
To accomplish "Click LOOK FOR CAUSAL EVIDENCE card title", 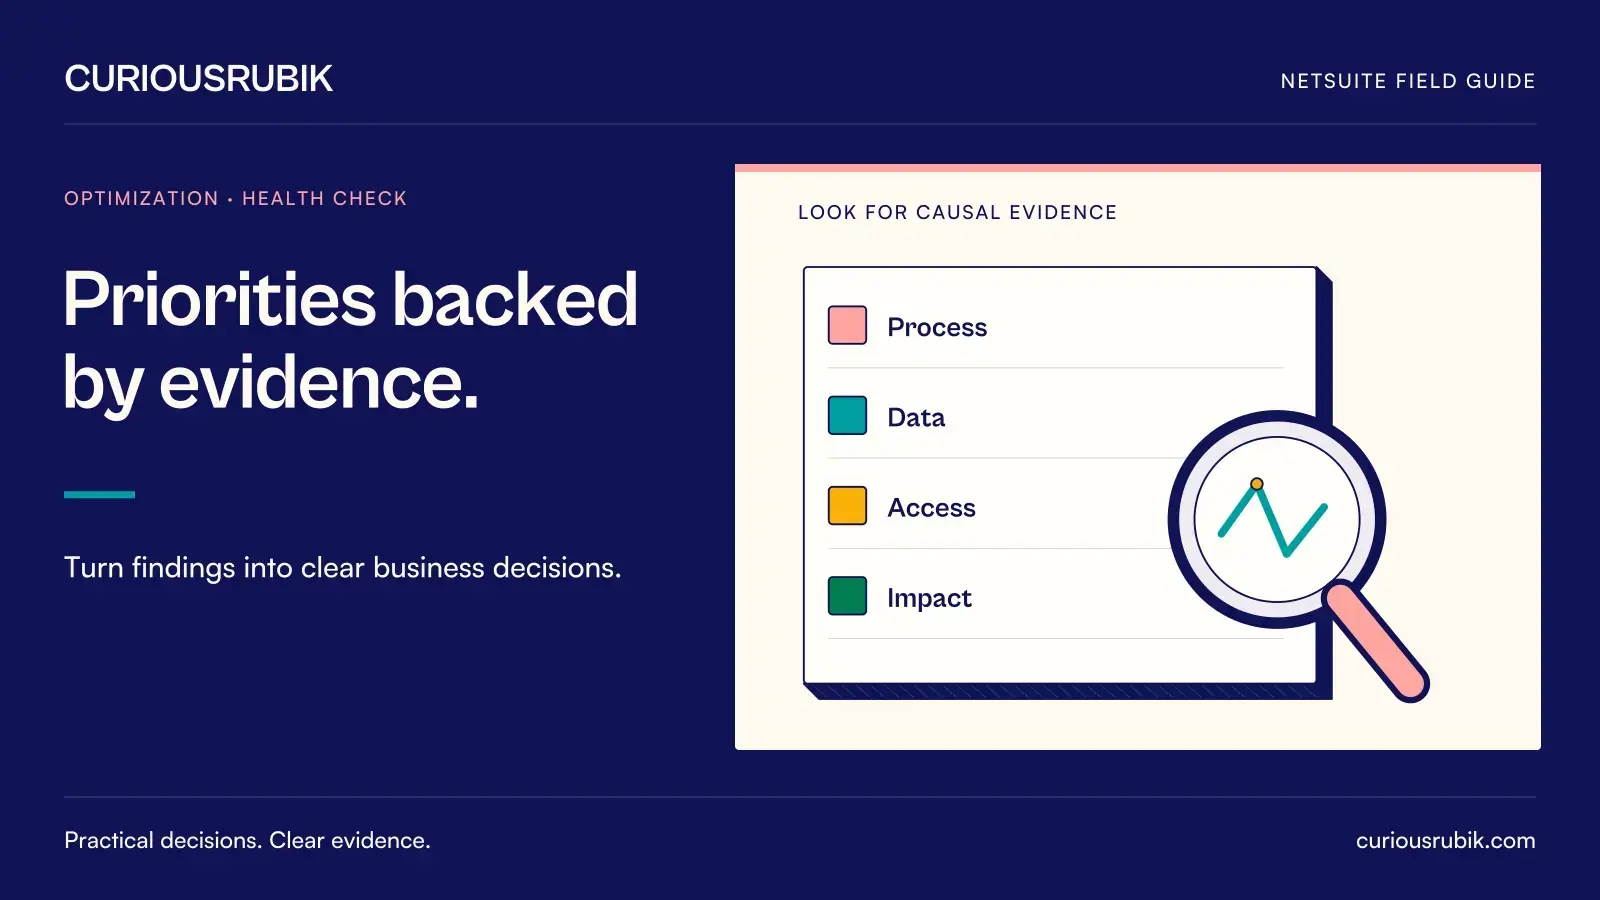I will tap(957, 212).
